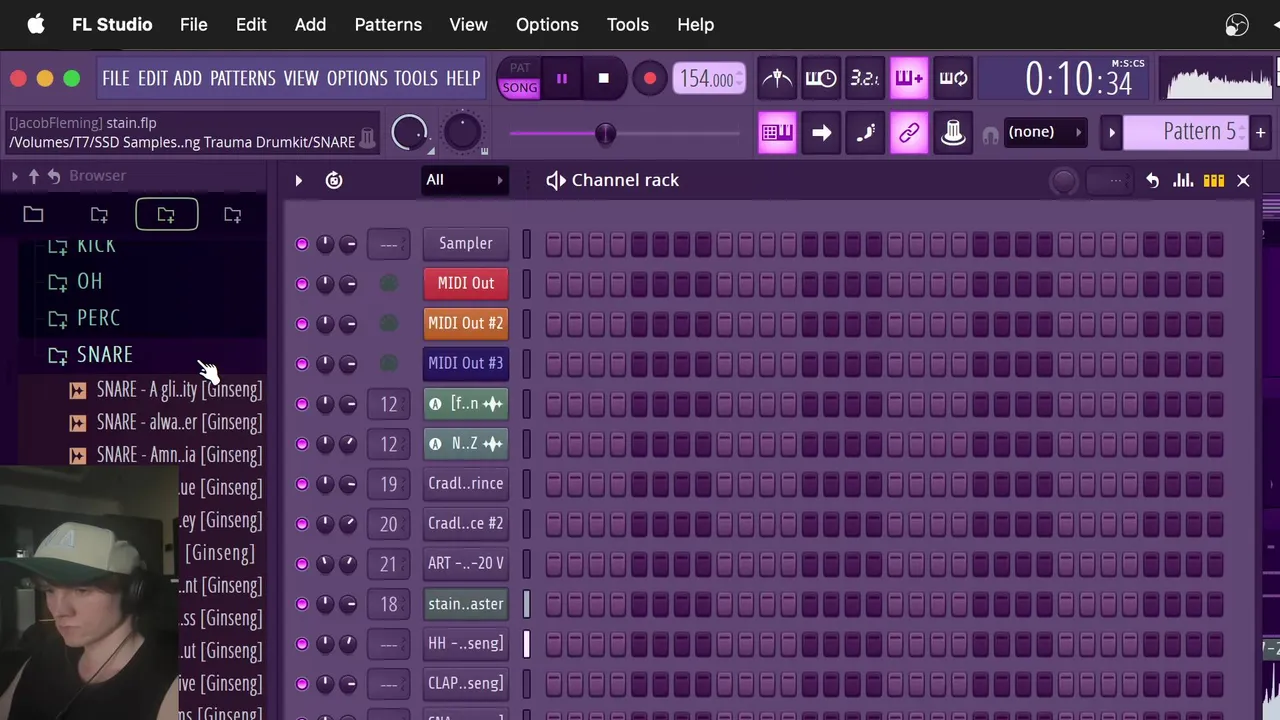Select the fourth folder-plus browser tab
This screenshot has height=720, width=1280.
click(232, 214)
